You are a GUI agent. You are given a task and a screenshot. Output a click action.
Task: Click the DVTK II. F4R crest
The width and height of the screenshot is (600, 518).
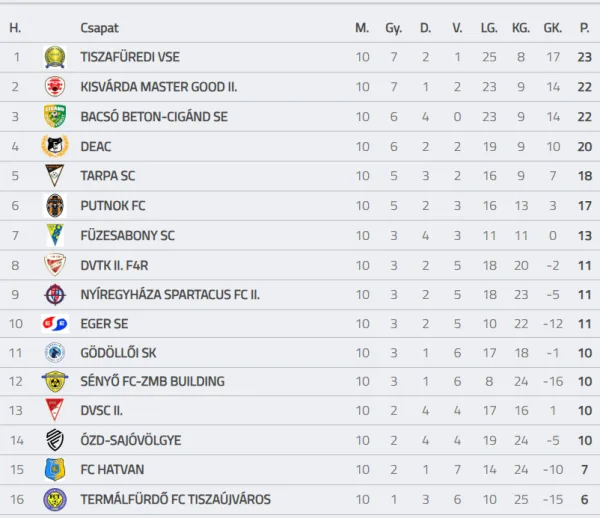pos(54,265)
